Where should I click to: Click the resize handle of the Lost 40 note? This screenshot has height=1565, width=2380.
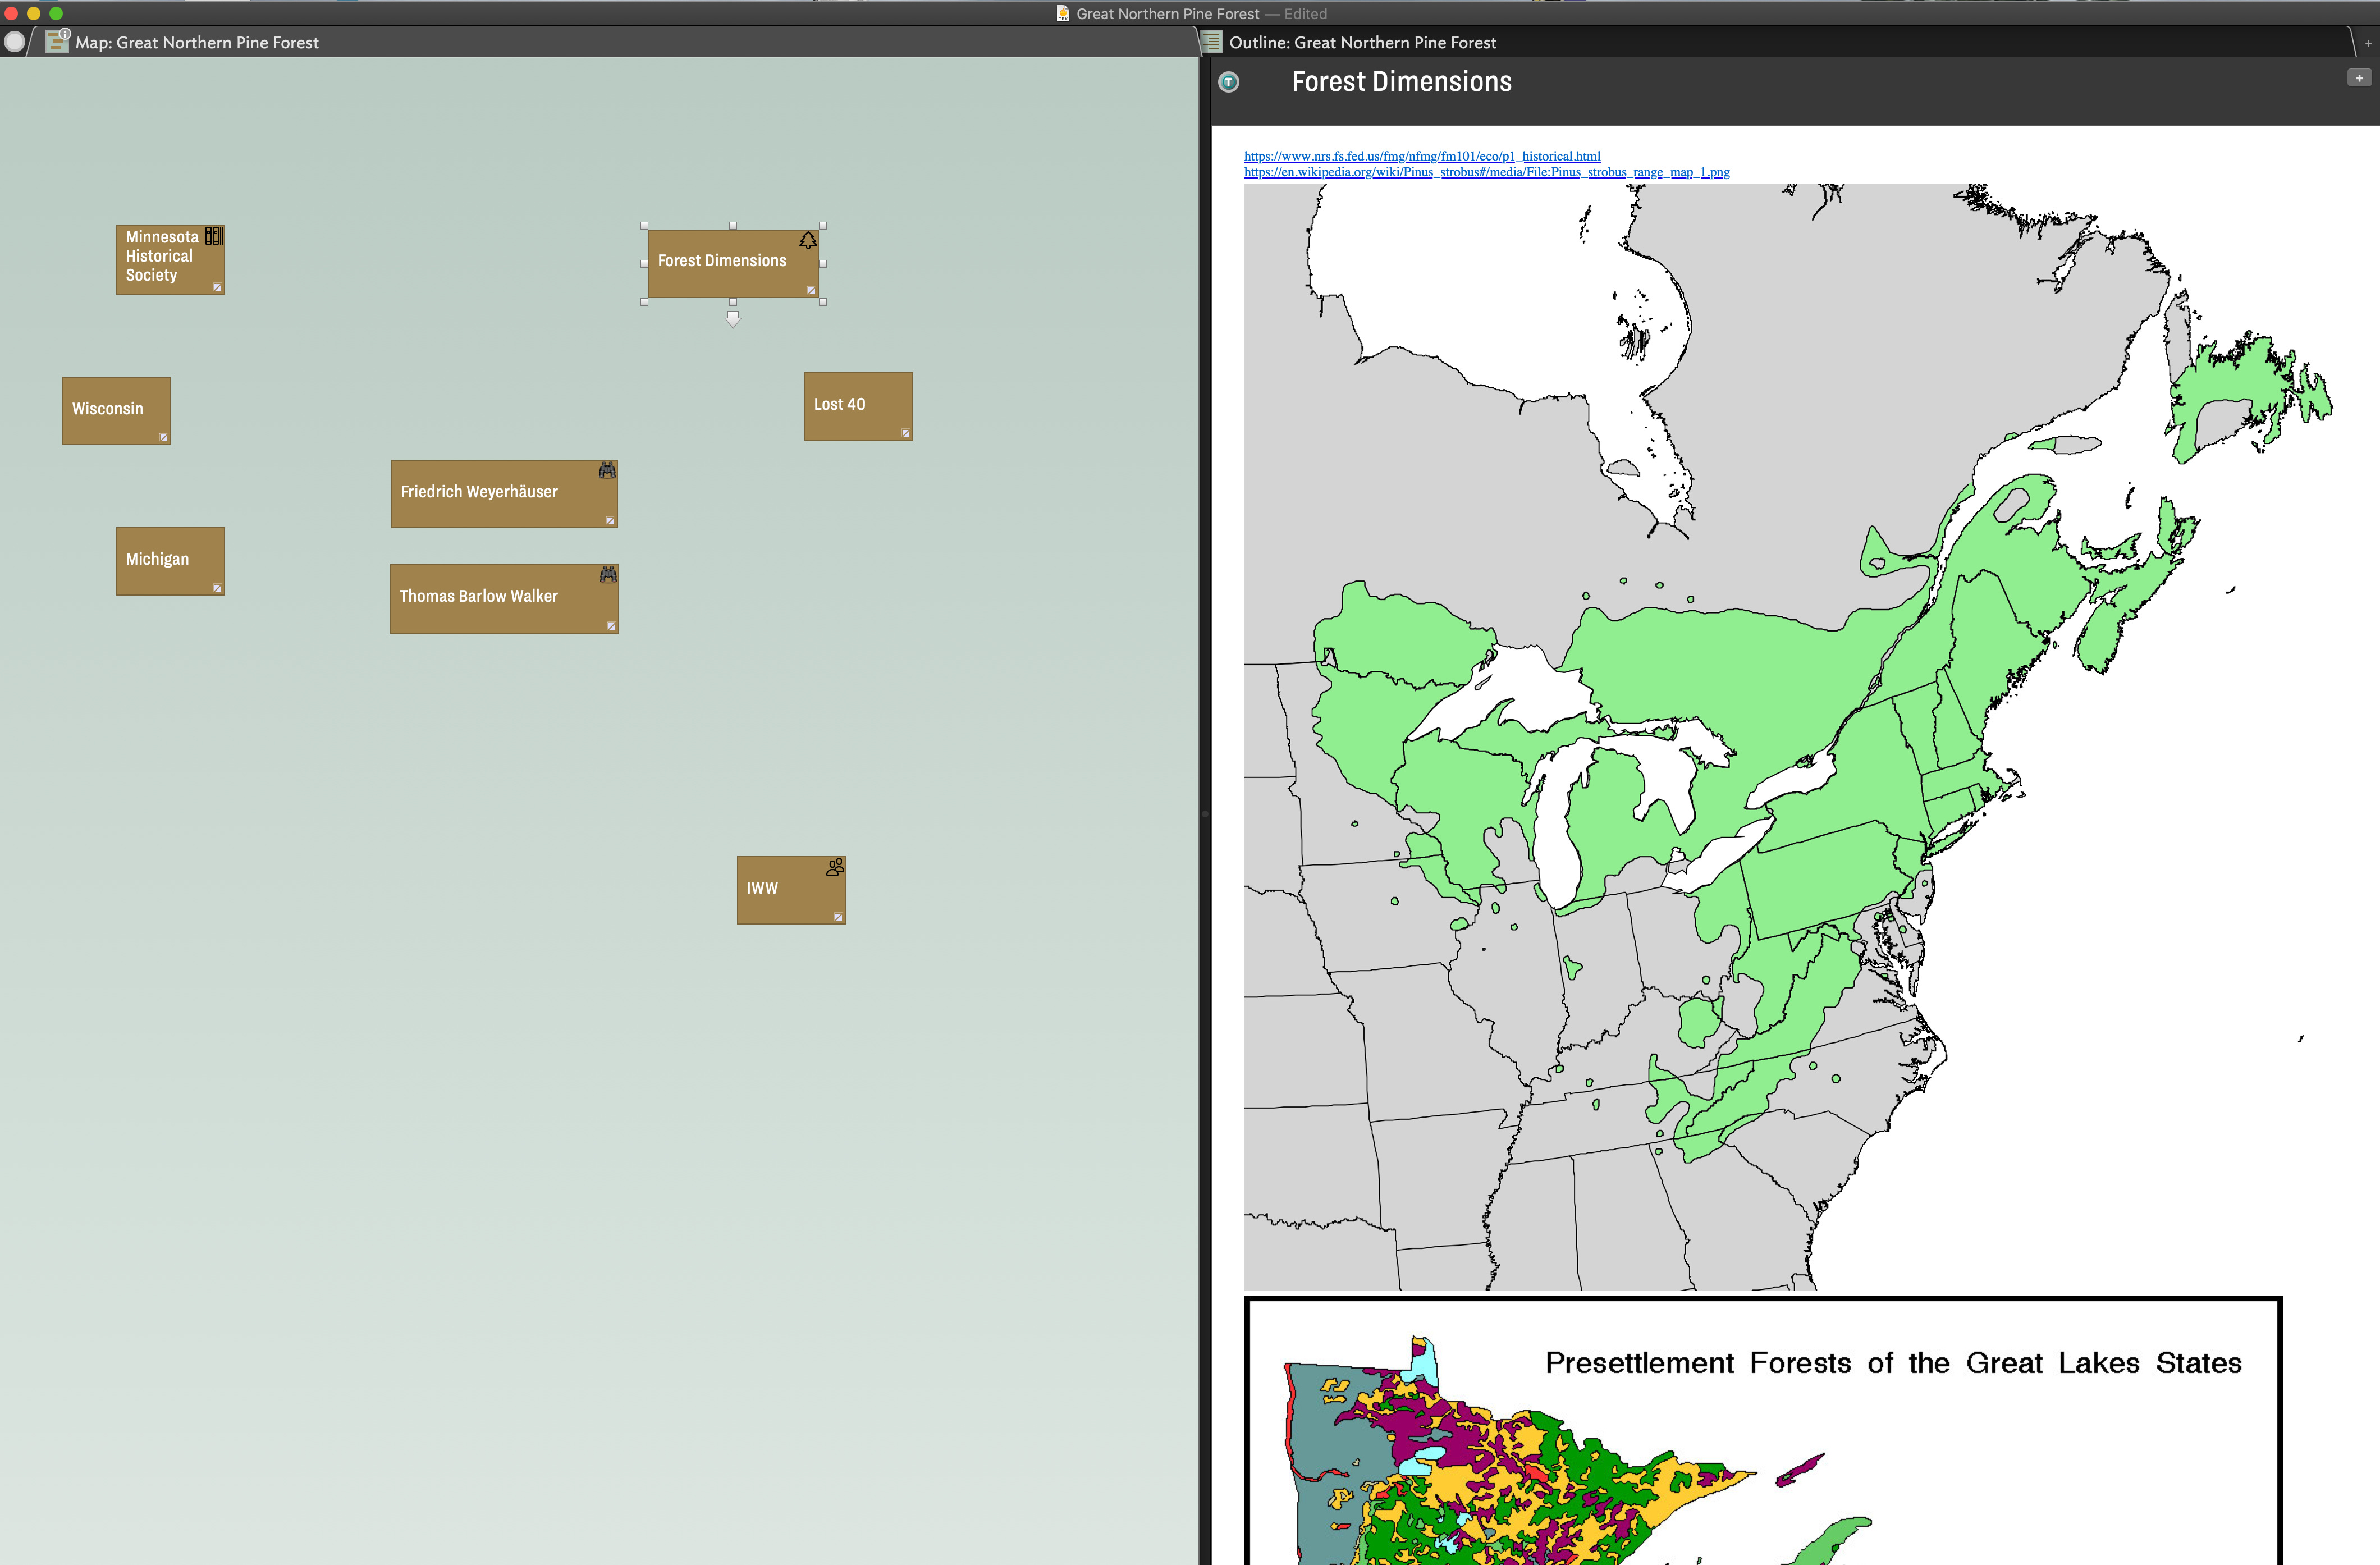(x=905, y=433)
